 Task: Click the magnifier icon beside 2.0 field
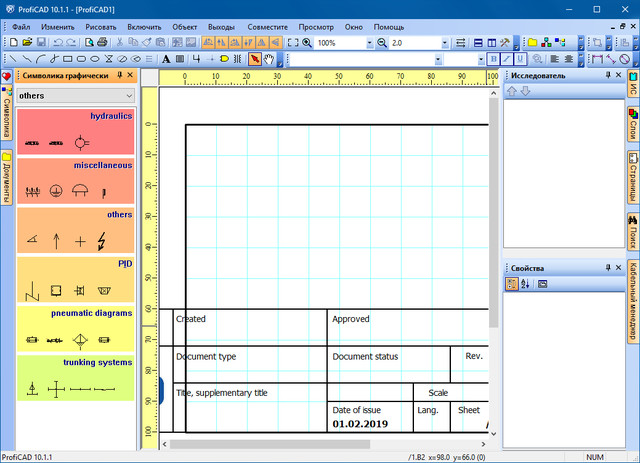pos(382,43)
